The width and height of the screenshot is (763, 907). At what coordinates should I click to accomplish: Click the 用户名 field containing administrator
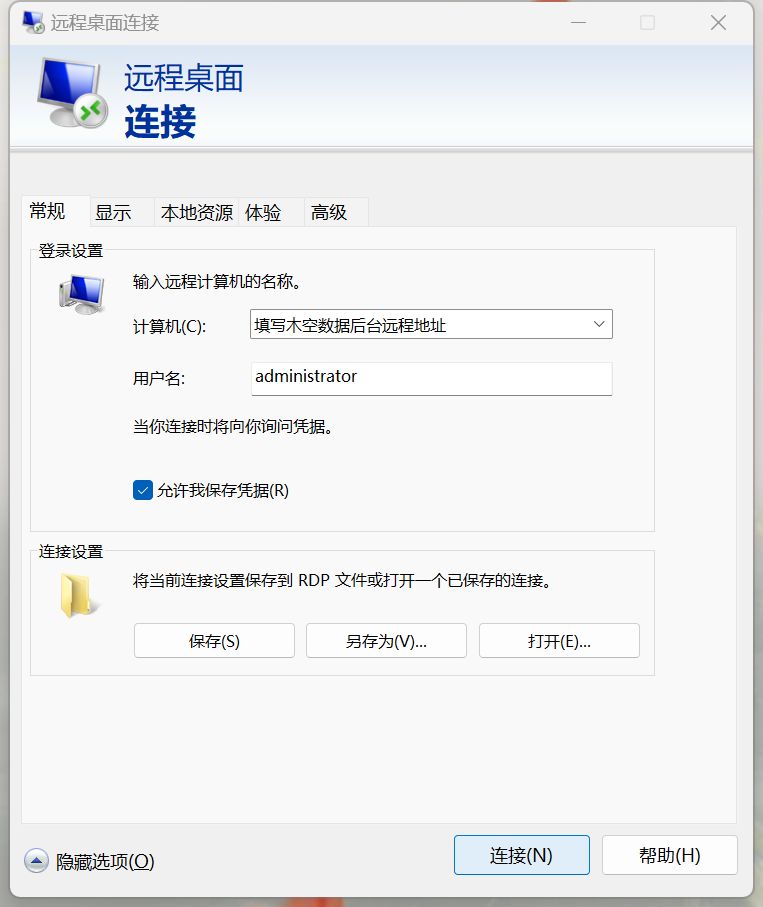432,378
